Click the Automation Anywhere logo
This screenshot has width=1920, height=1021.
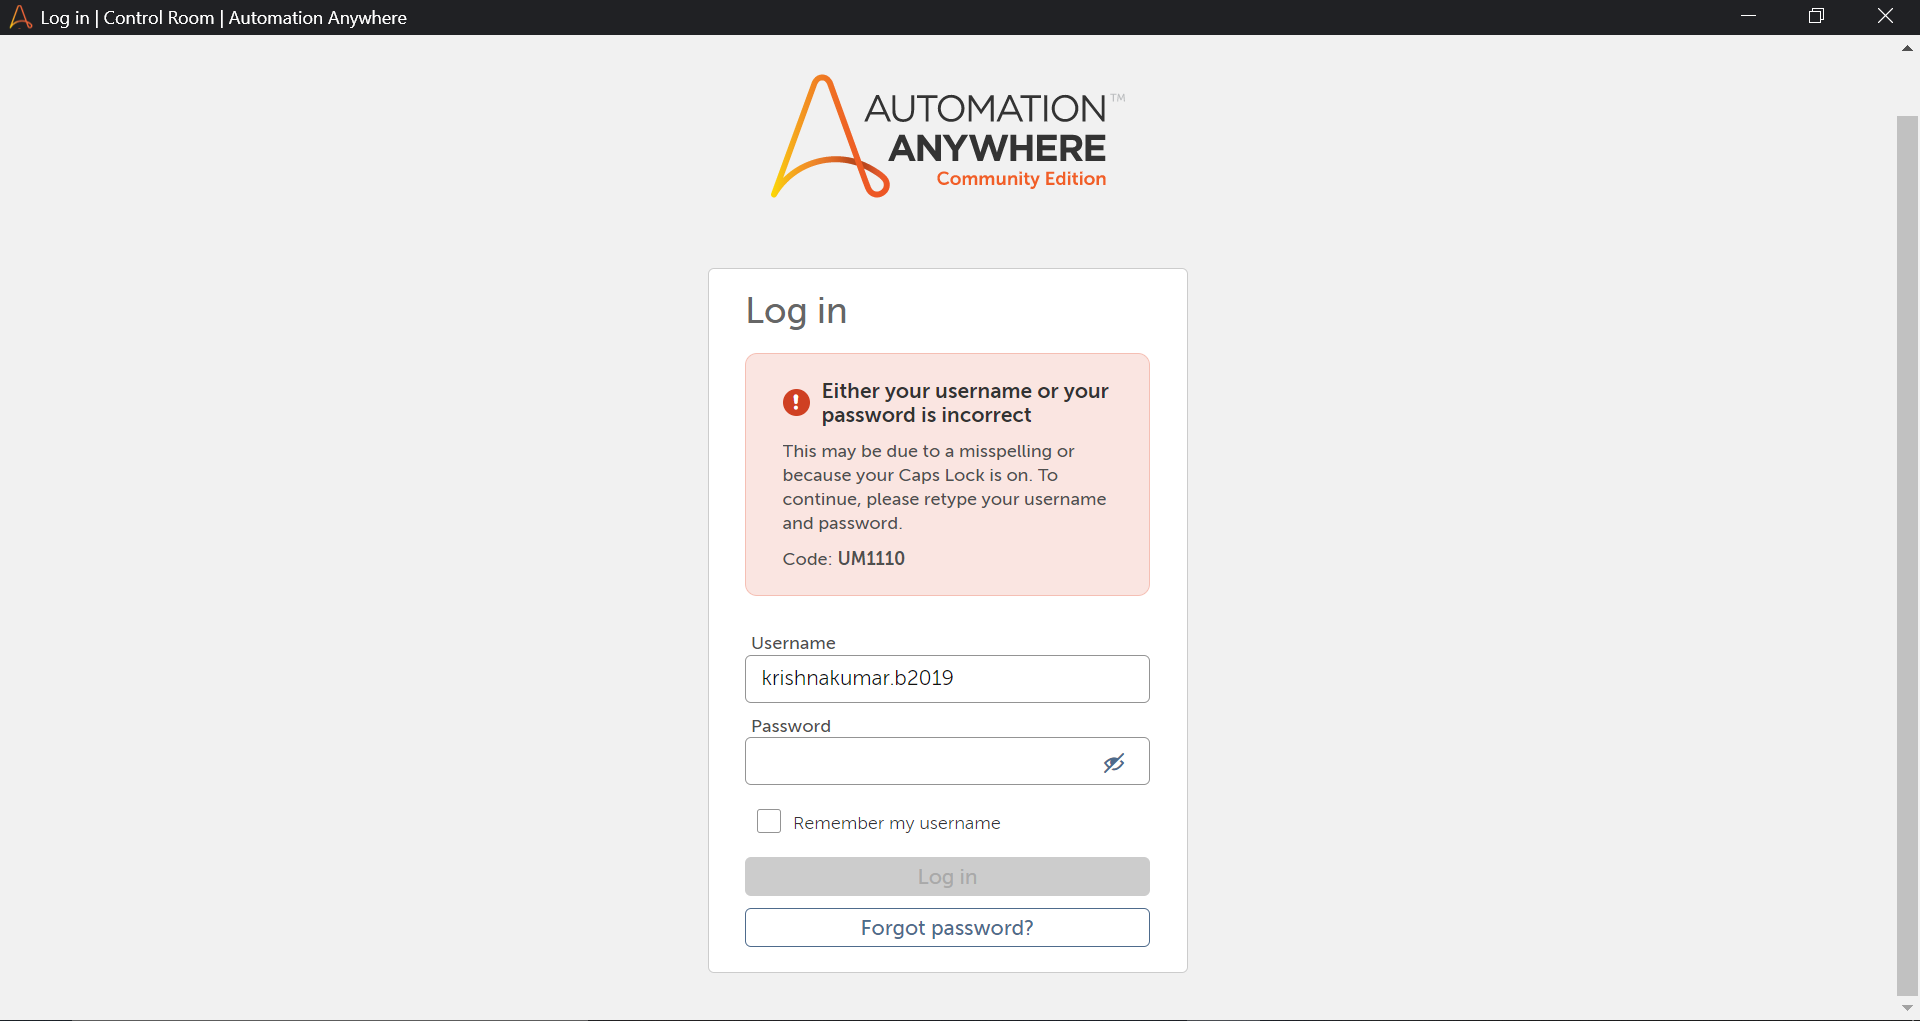point(947,136)
